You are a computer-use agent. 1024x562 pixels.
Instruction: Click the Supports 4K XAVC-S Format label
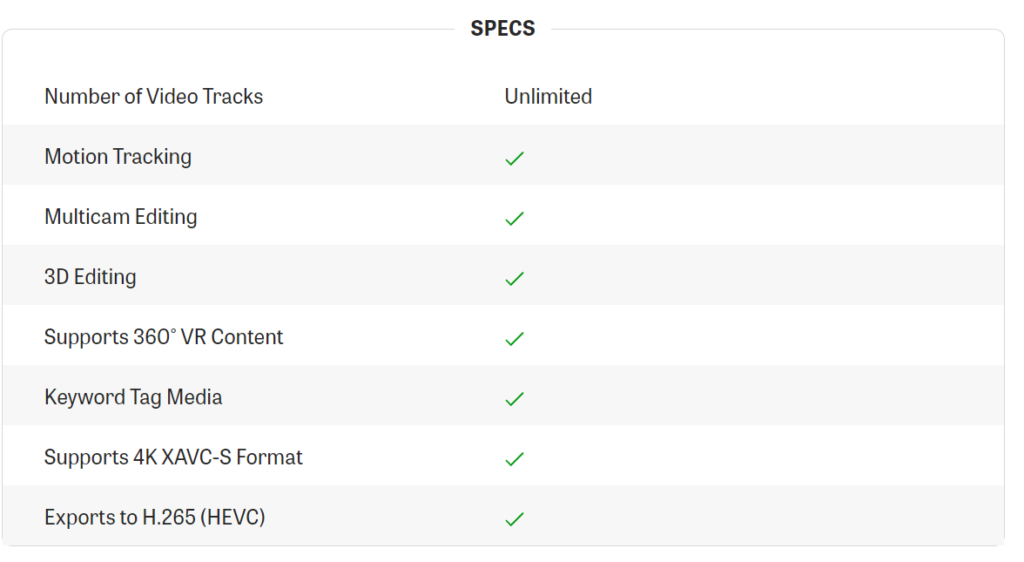click(173, 457)
